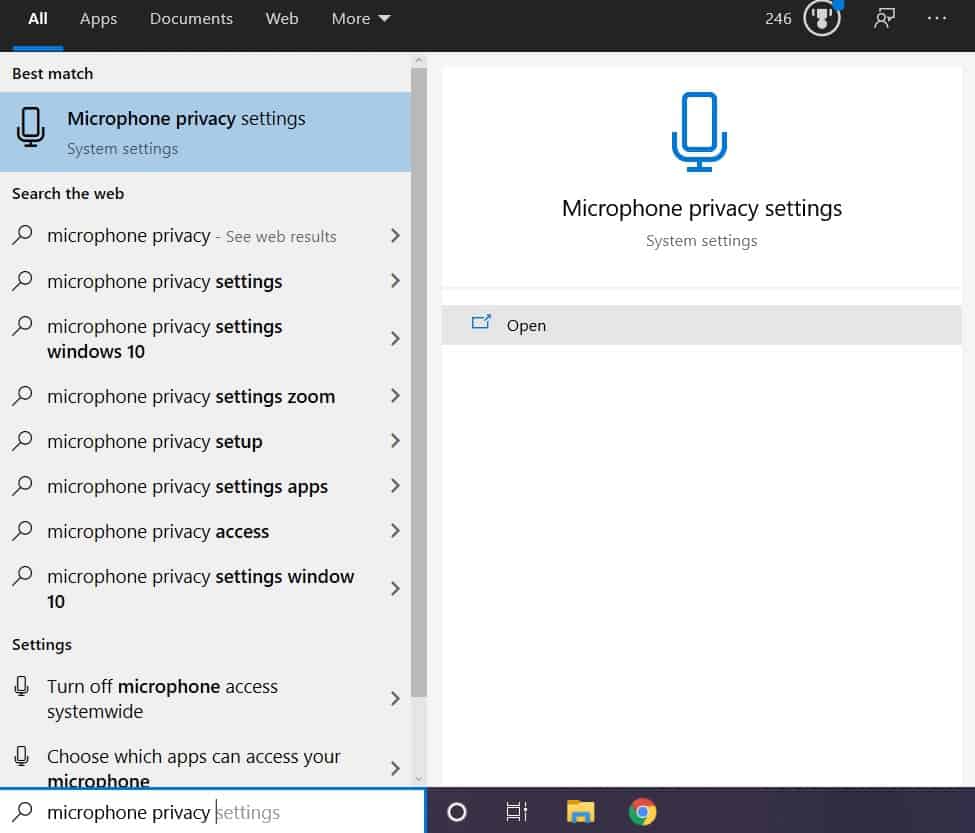Open the three-dot options menu

click(937, 19)
